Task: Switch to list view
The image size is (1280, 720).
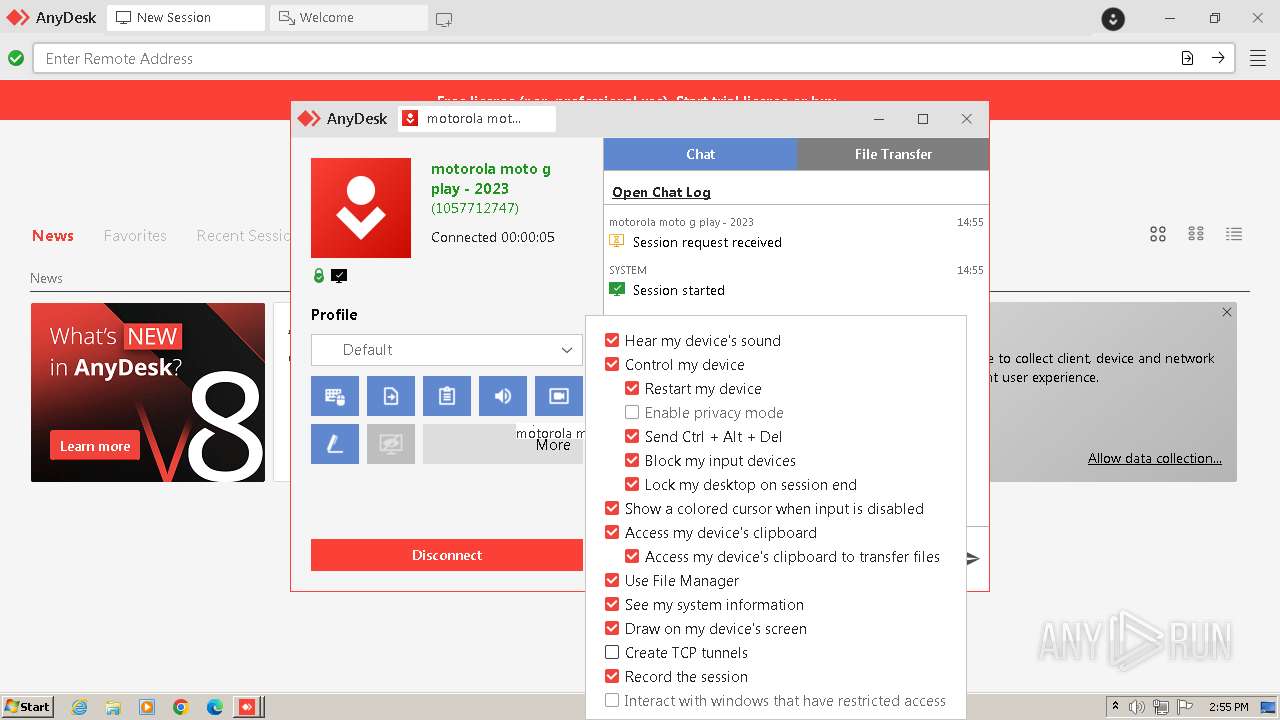Action: click(1234, 234)
